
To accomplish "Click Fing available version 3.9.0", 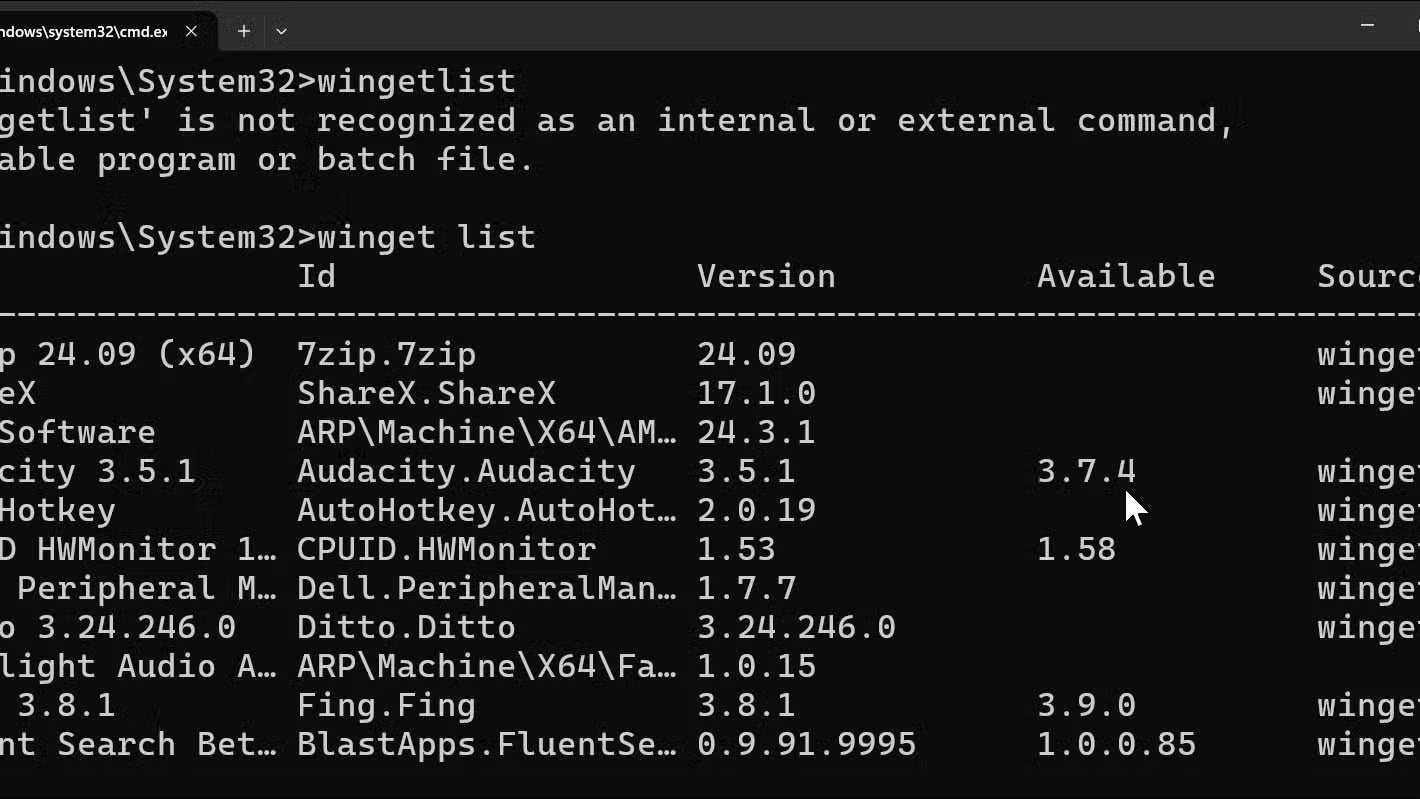I will 1086,705.
